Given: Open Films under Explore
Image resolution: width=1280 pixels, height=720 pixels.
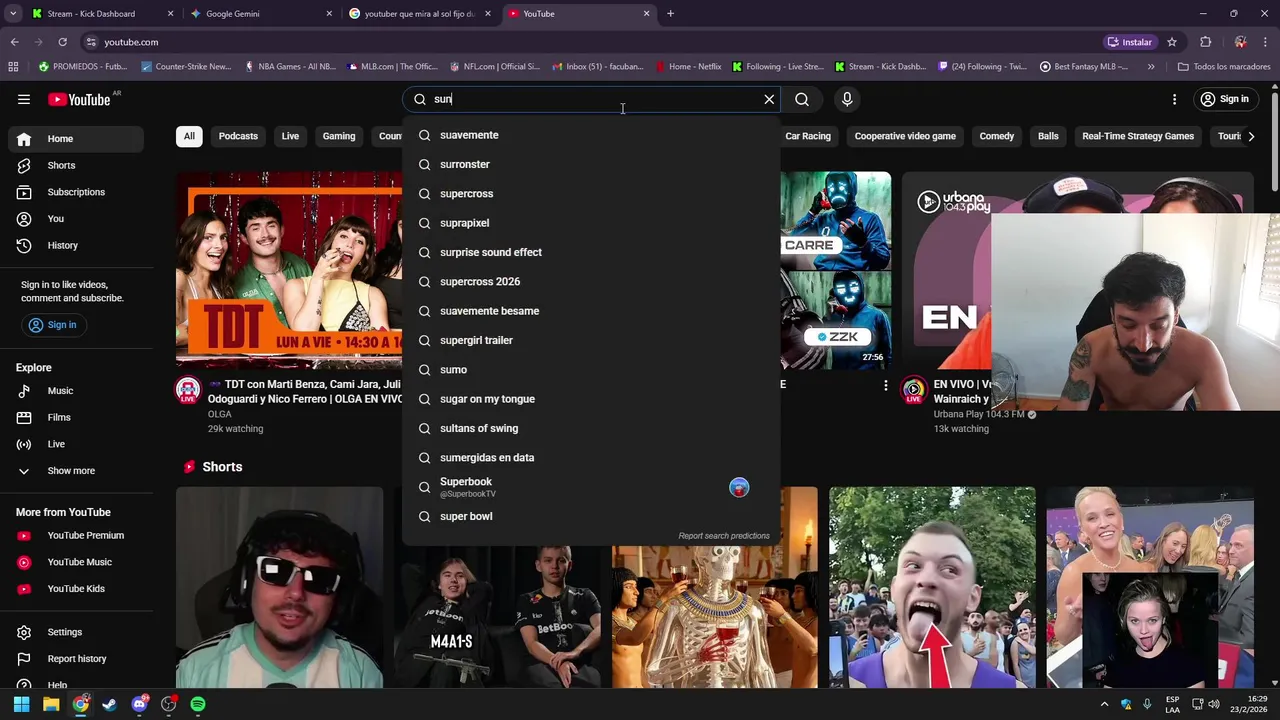Looking at the screenshot, I should (x=77, y=417).
